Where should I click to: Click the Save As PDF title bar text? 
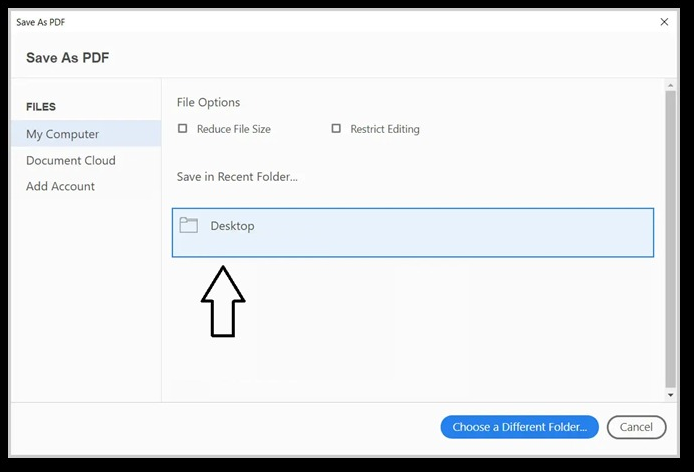point(40,21)
